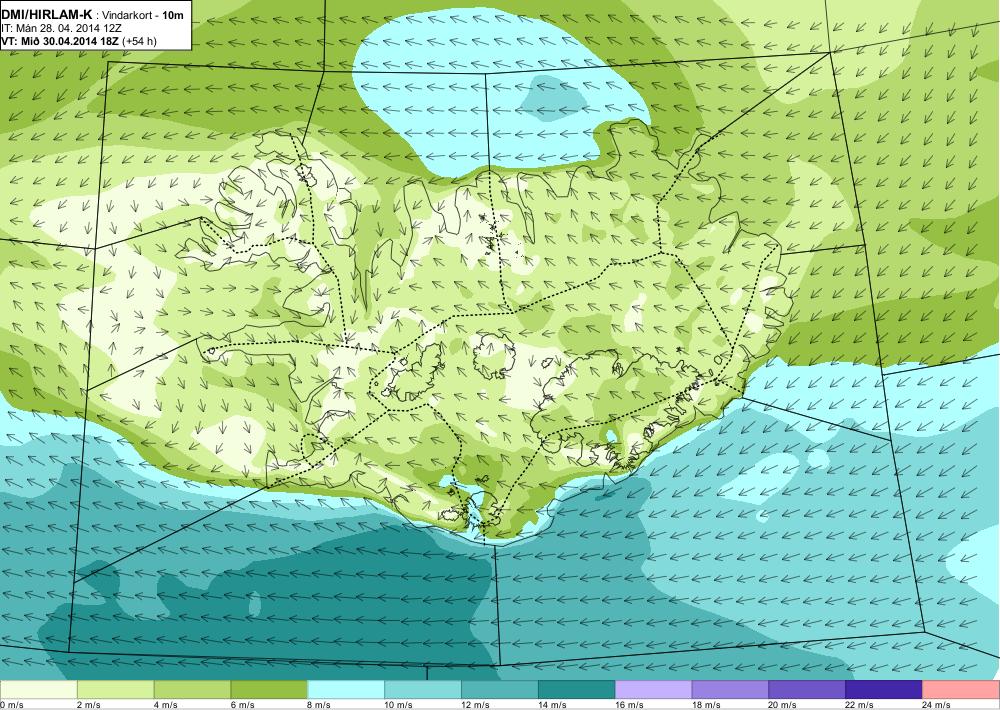Viewport: 1000px width, 710px height.
Task: Click the '10 m/s' legend label
Action: coord(399,705)
